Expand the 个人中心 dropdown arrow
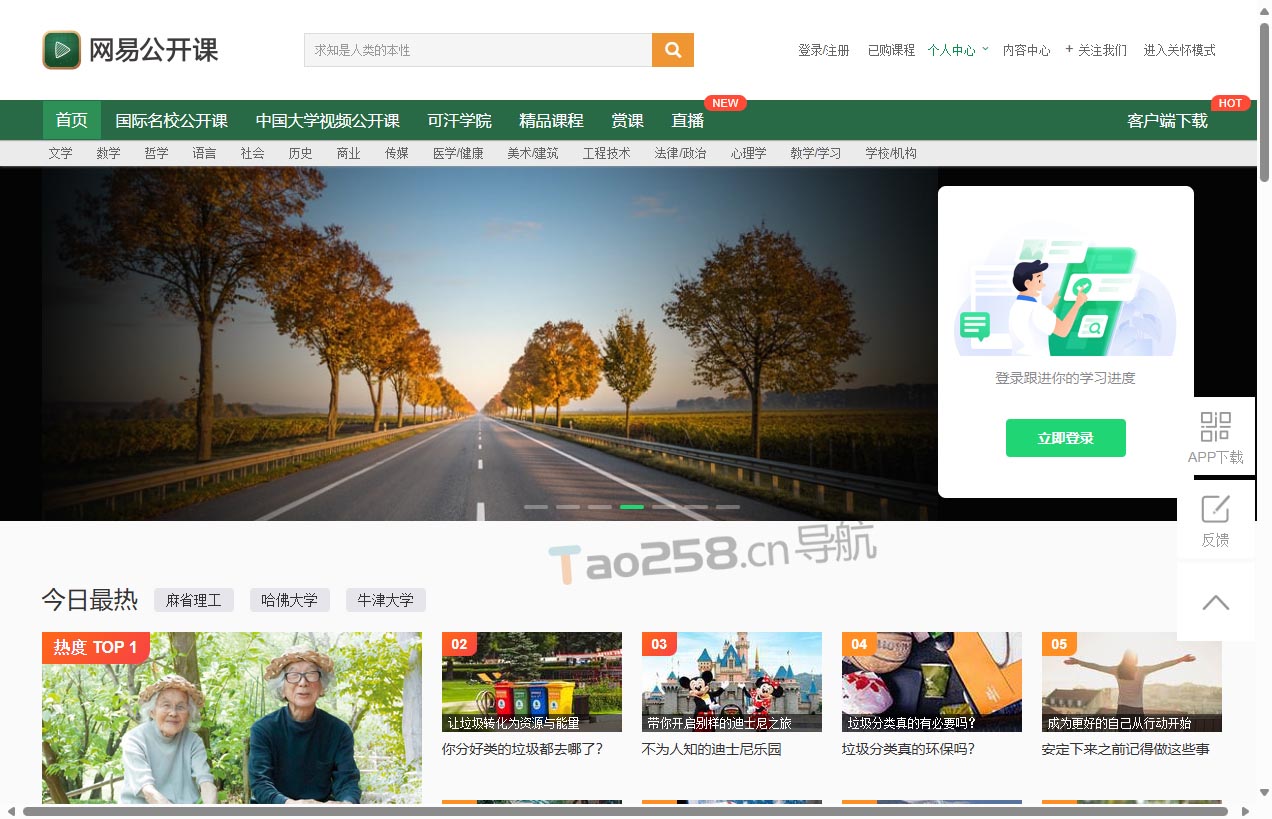 pyautogui.click(x=985, y=49)
